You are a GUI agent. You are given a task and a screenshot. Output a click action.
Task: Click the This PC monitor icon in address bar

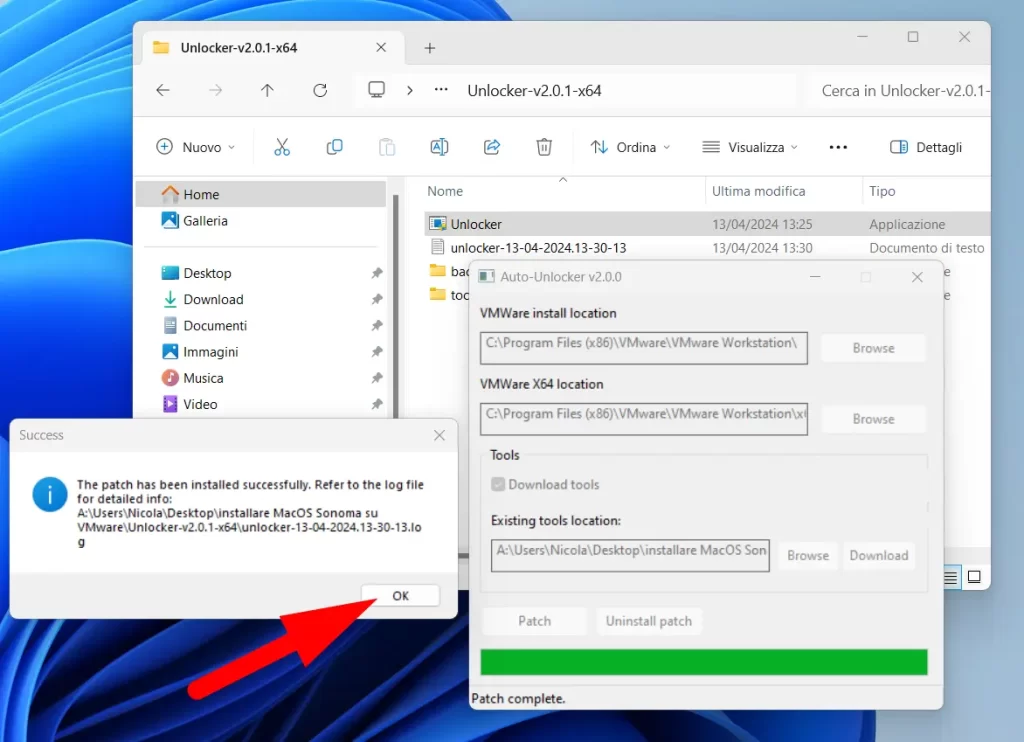point(376,89)
